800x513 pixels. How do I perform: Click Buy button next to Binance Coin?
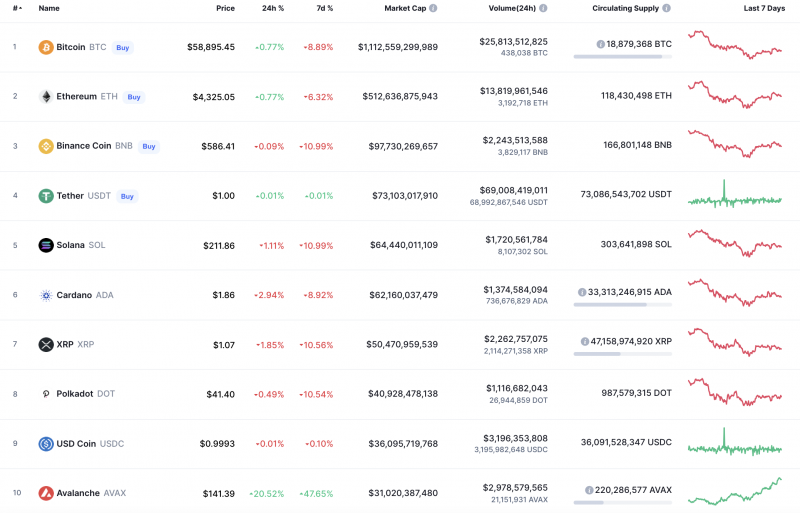click(x=148, y=146)
